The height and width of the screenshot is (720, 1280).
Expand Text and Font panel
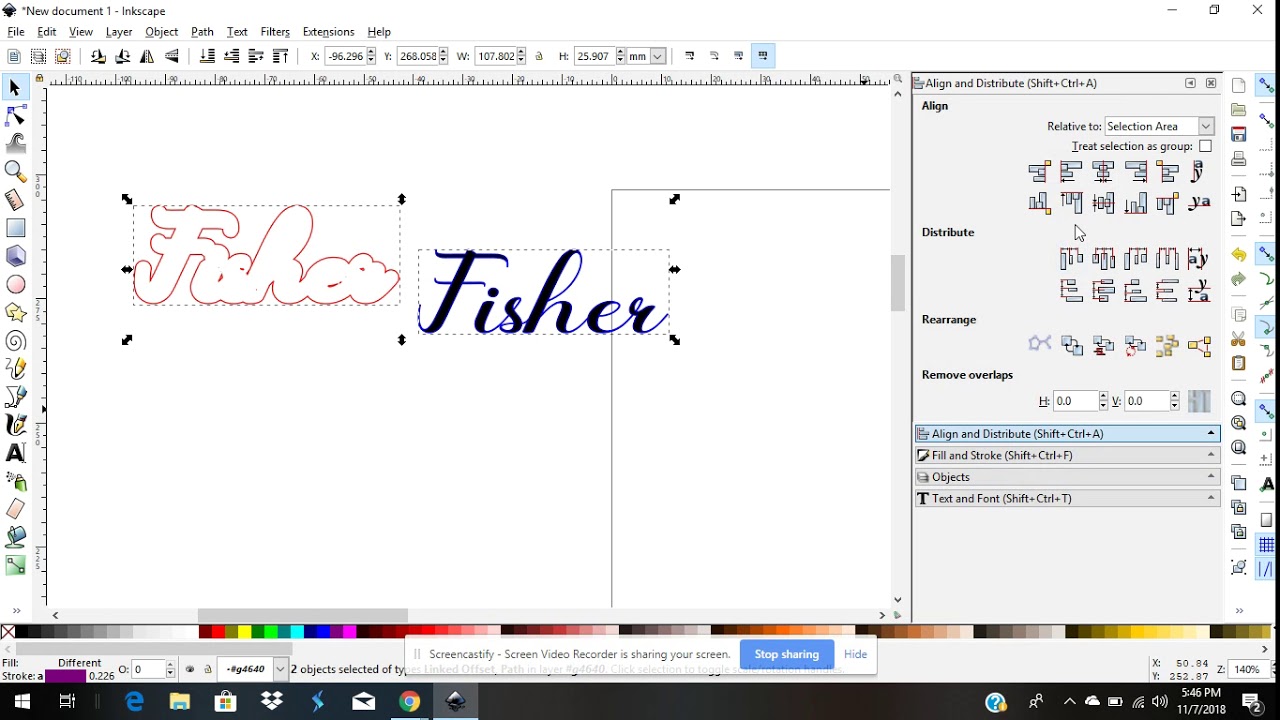1067,498
